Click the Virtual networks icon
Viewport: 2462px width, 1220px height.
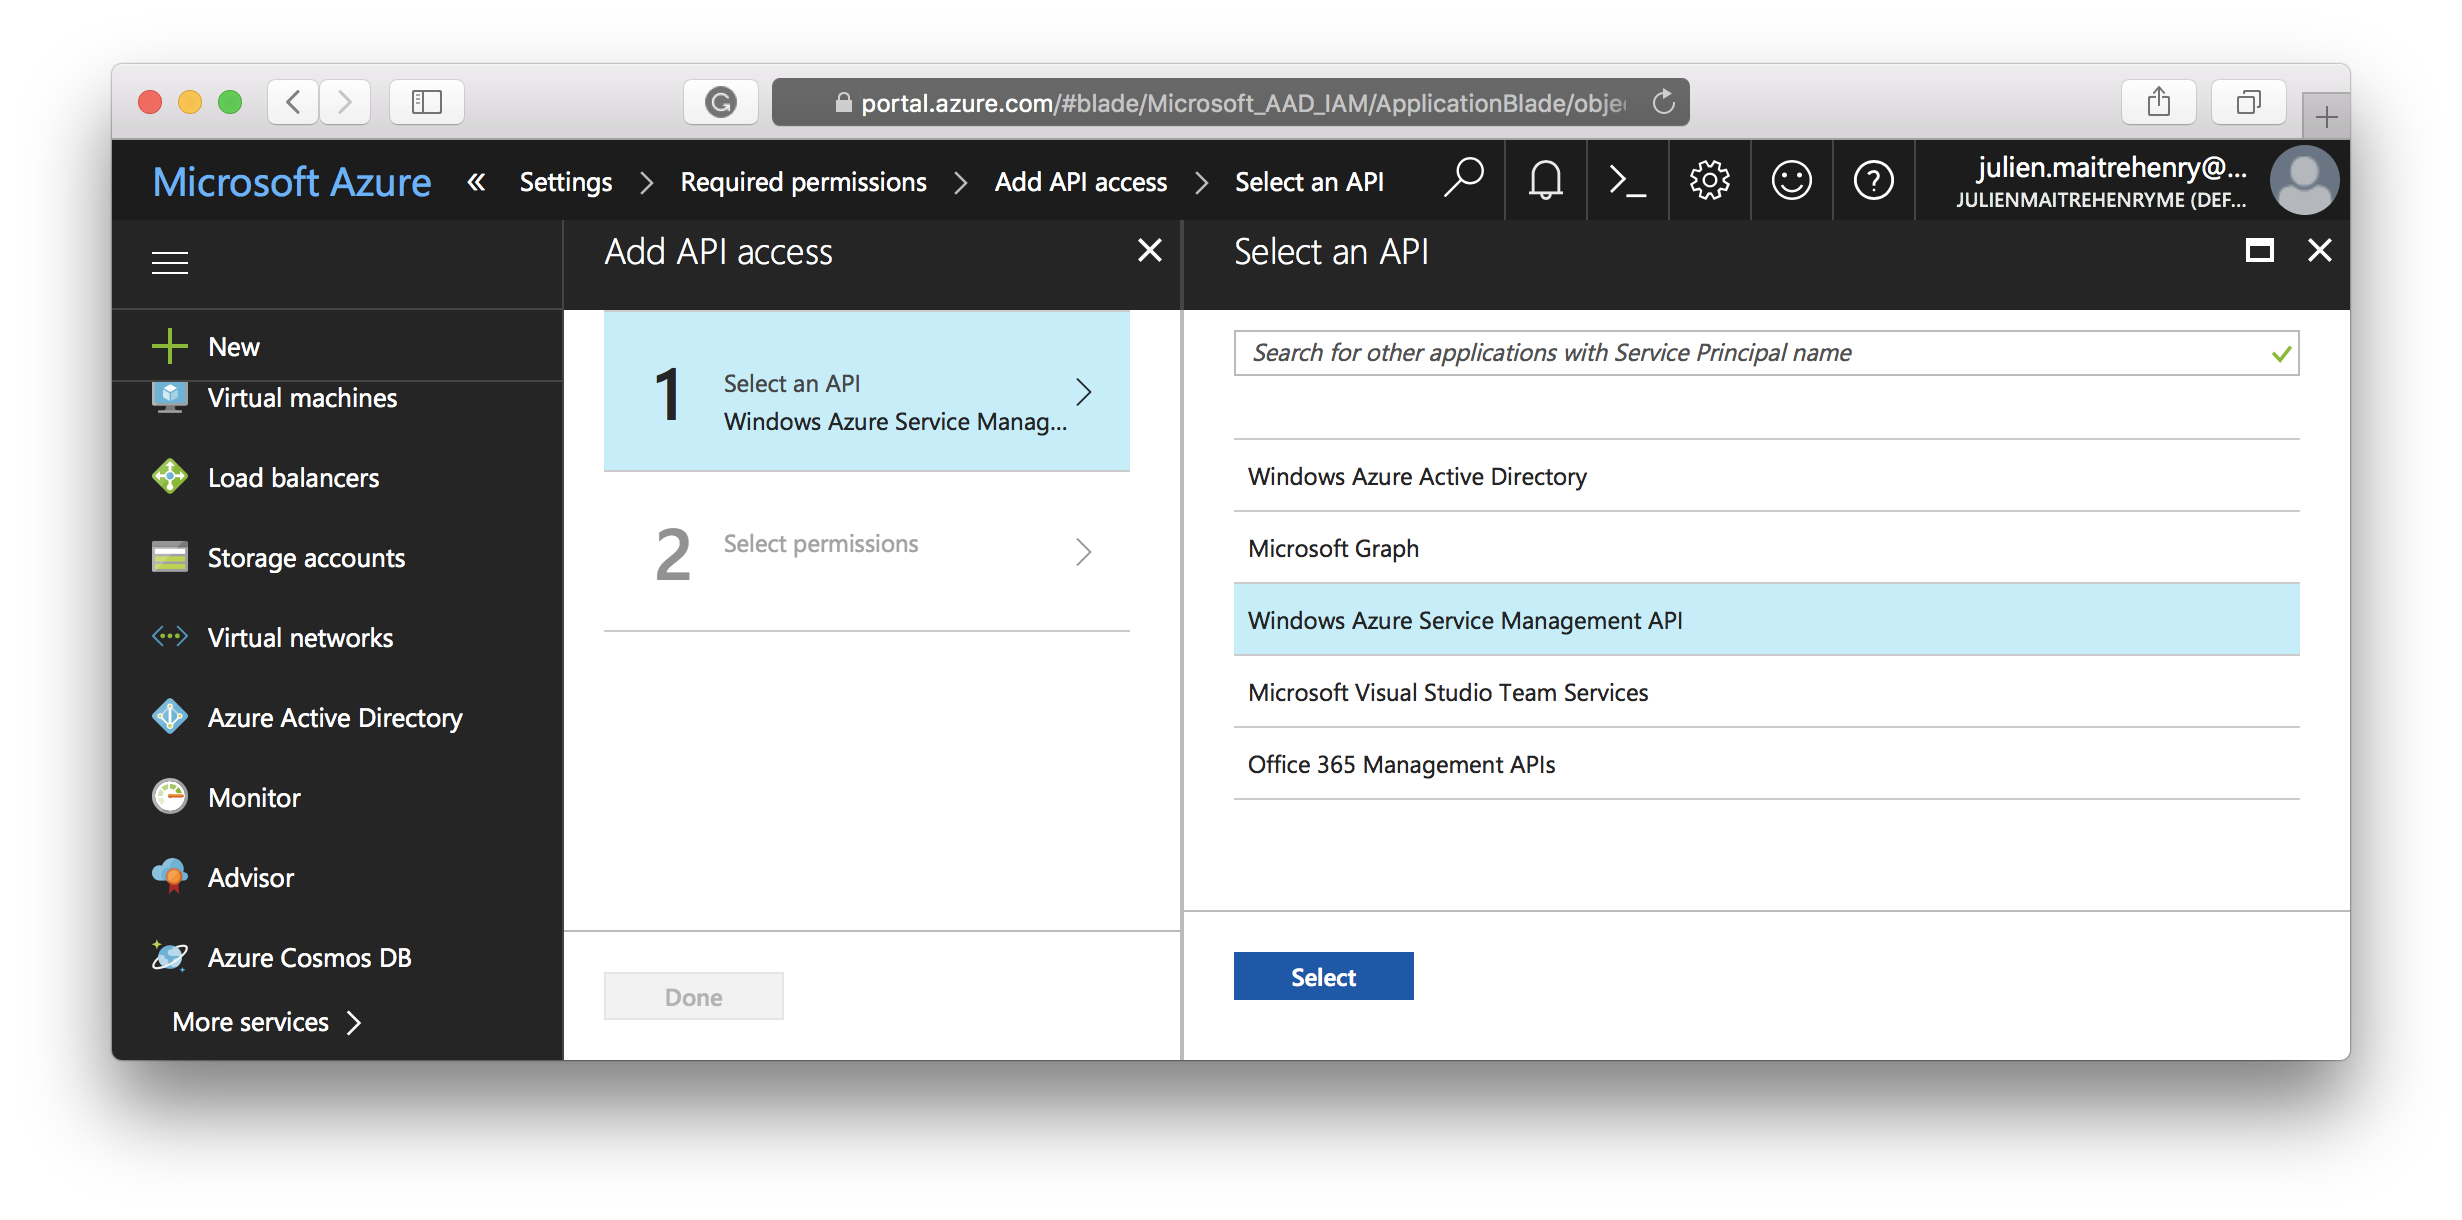[x=170, y=636]
